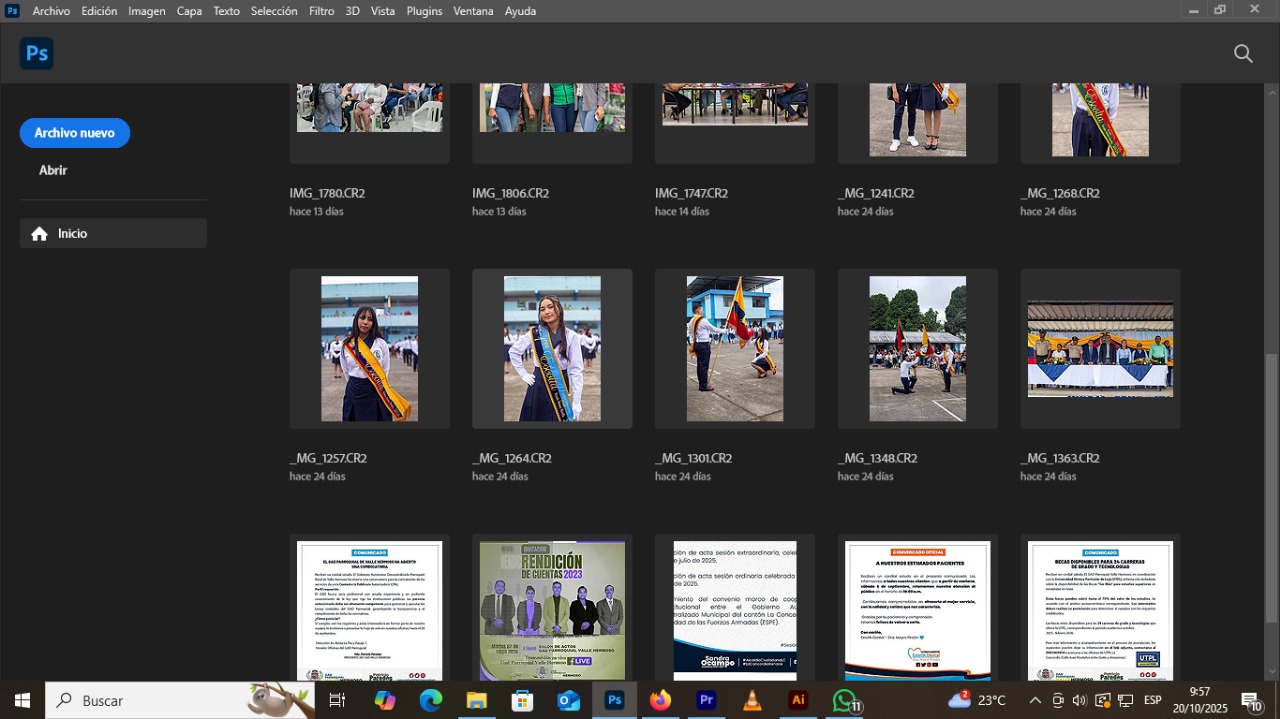Click the Archivo nuevo button
Screen dimensions: 1280x719
coord(75,133)
